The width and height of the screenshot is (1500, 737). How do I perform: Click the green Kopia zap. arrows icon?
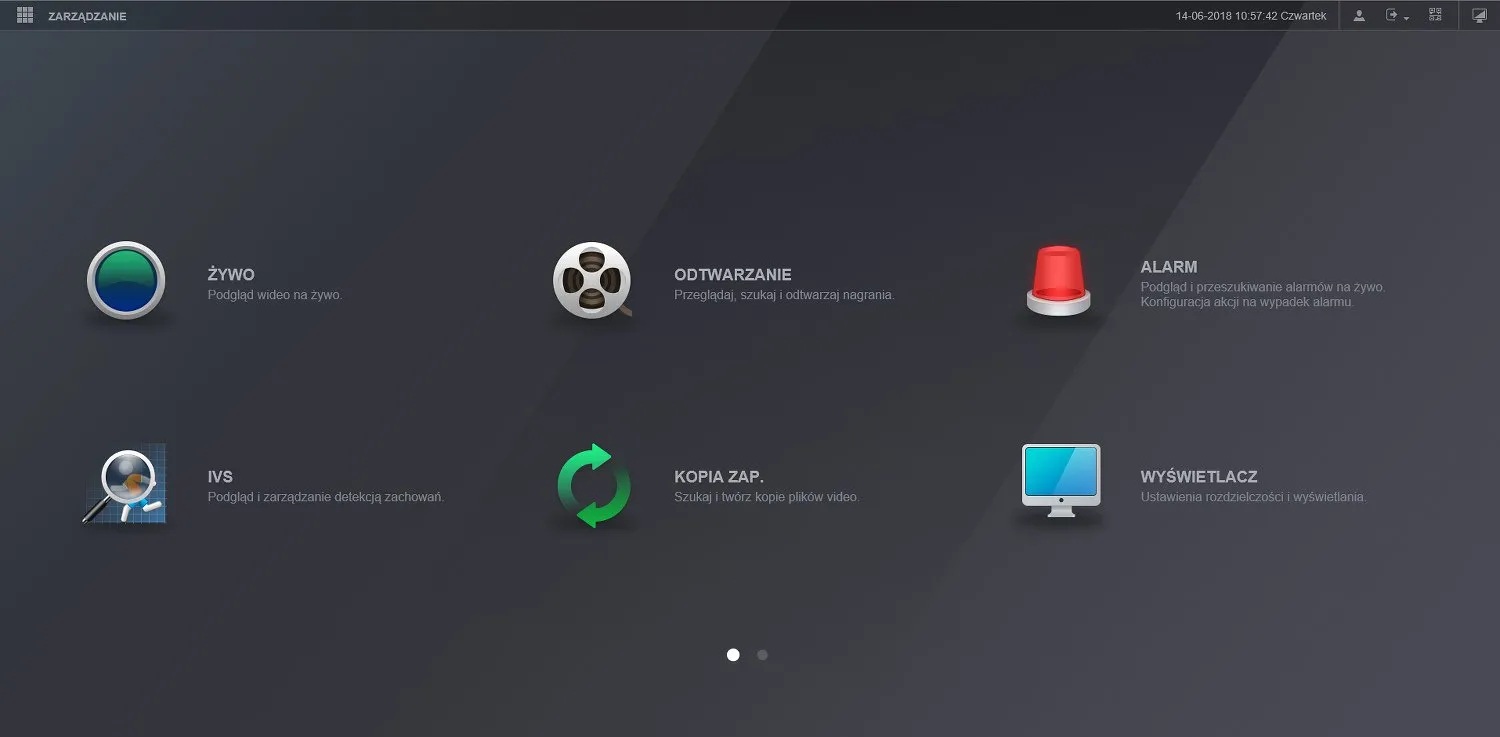tap(593, 485)
